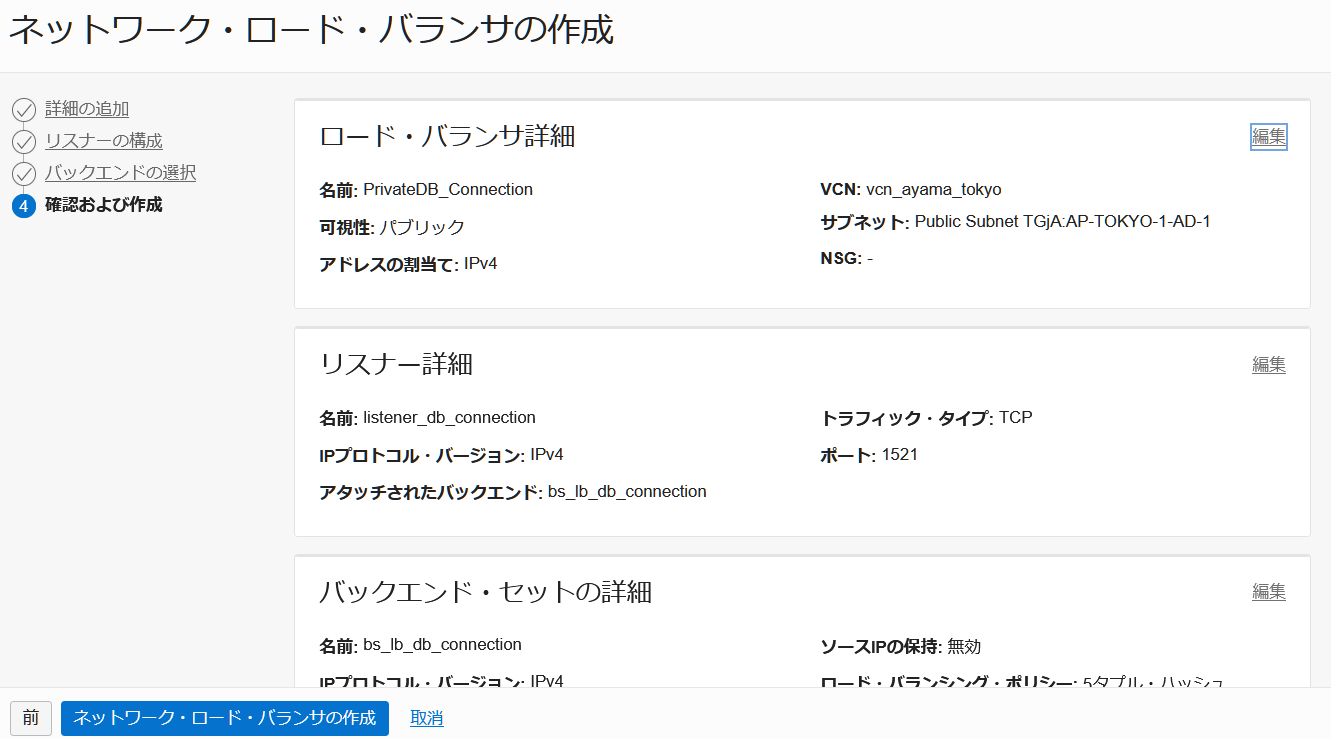This screenshot has width=1331, height=739.
Task: Edit the リスナー詳細 section
Action: 1269,365
